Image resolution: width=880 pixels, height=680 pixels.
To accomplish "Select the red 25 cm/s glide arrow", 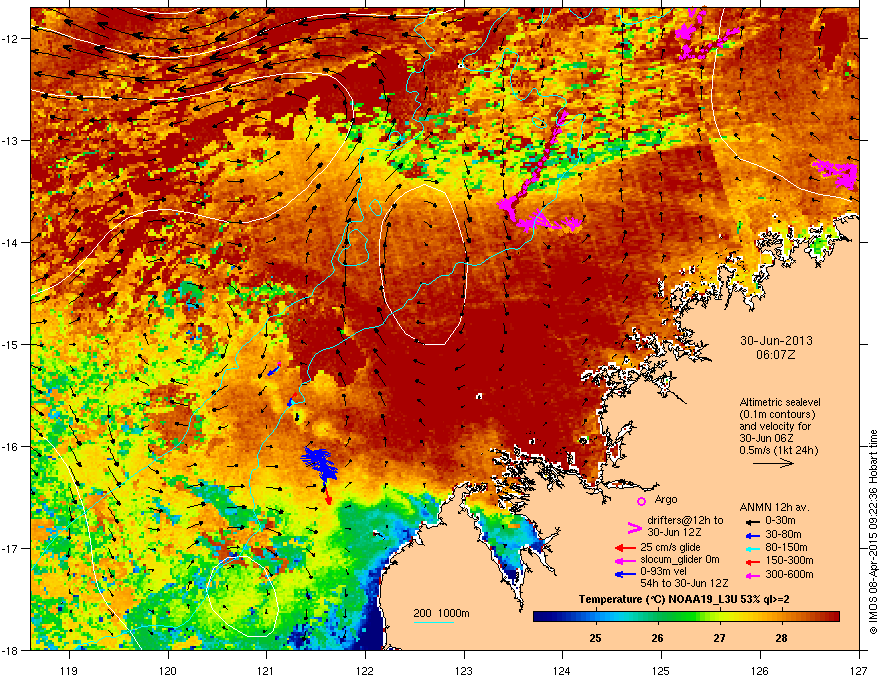I will point(625,548).
